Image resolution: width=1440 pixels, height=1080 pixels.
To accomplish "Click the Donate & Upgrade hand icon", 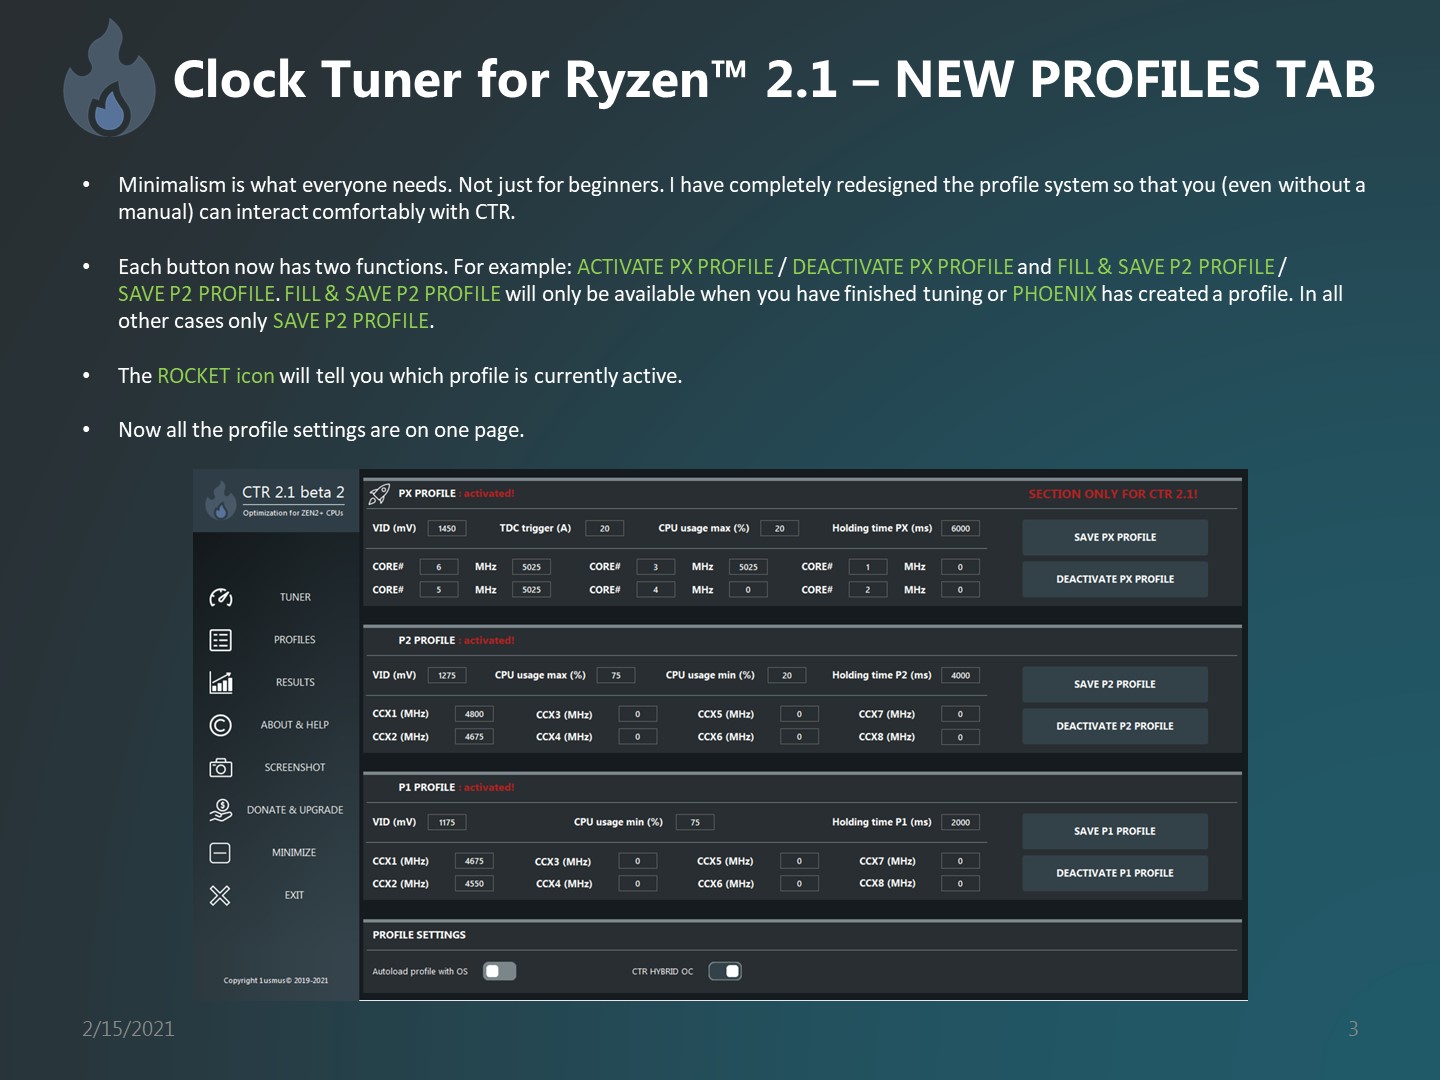I will point(220,810).
